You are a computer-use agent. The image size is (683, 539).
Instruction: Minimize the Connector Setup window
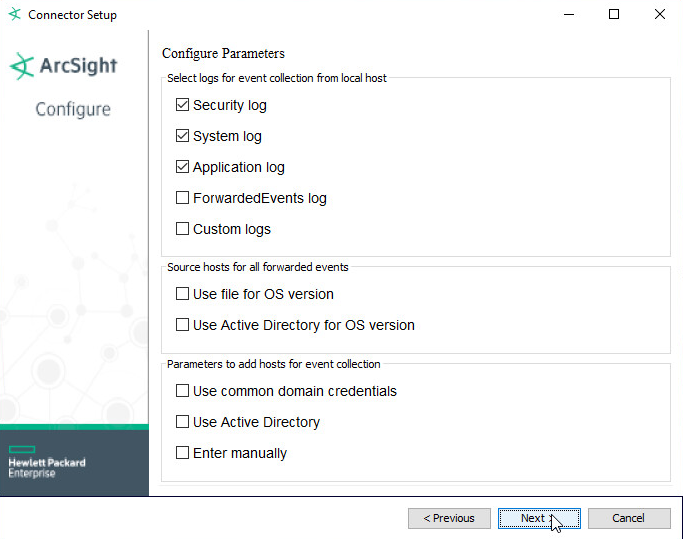point(568,15)
